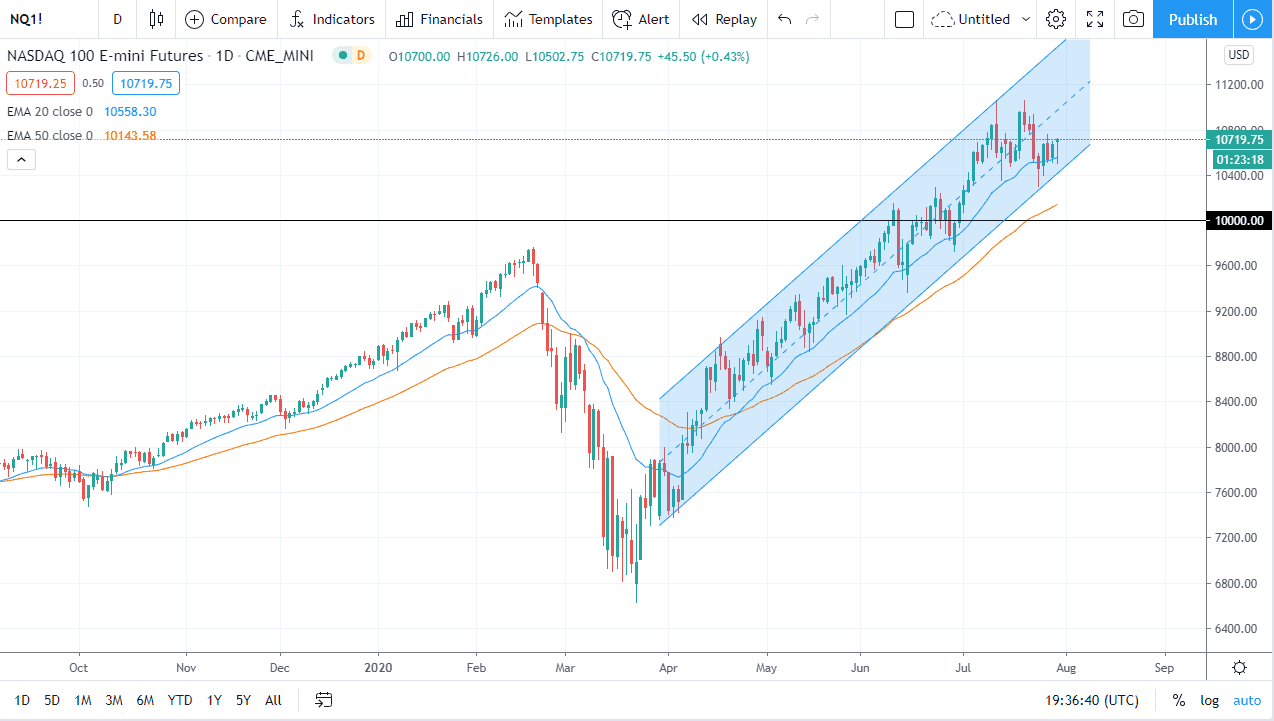Take a chart snapshot with the camera icon

[1133, 19]
